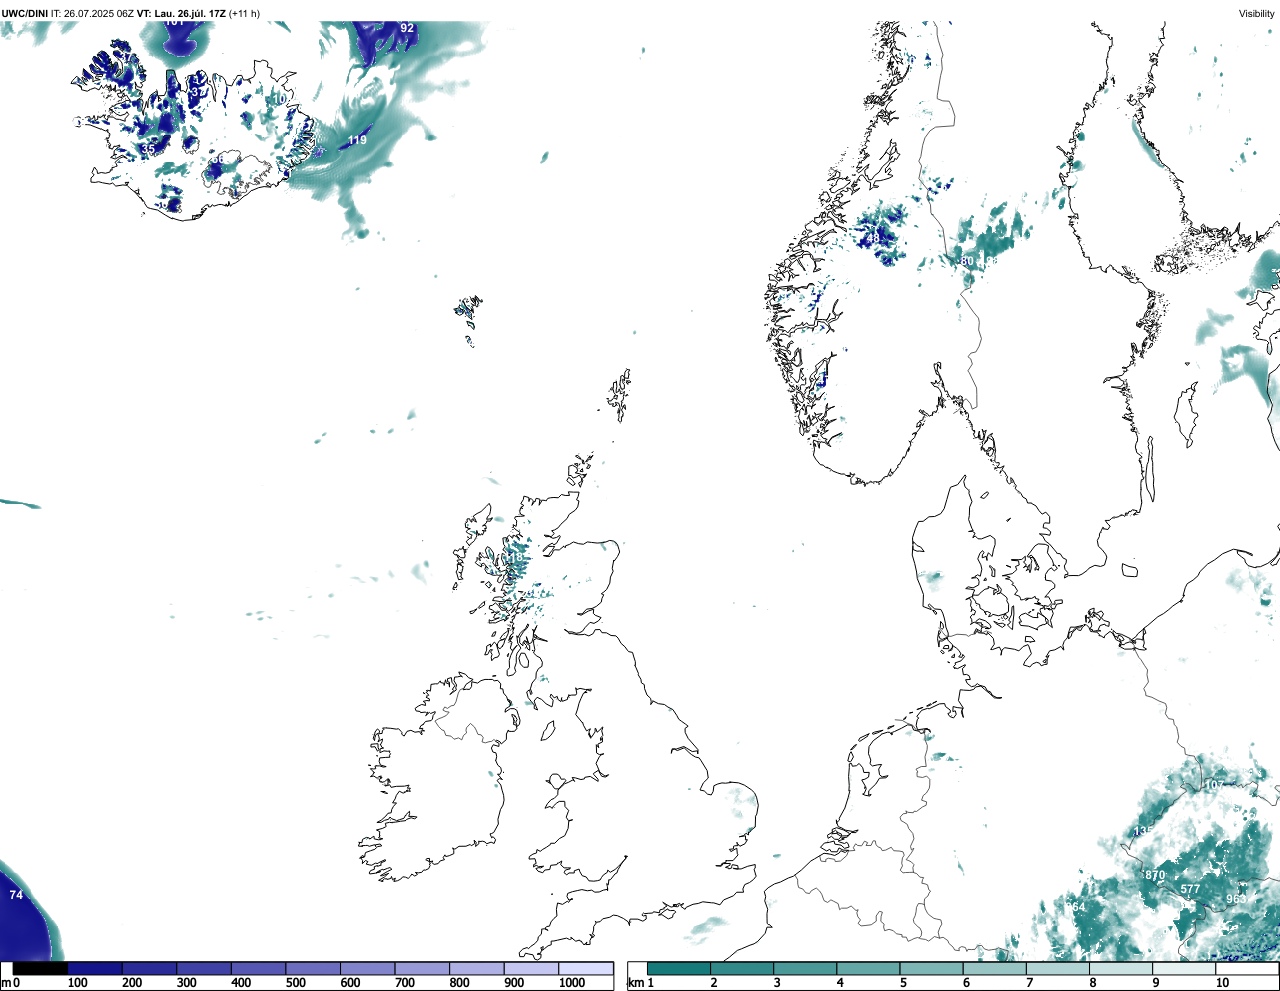Click the 'km' unit label on visibility scale

635,983
